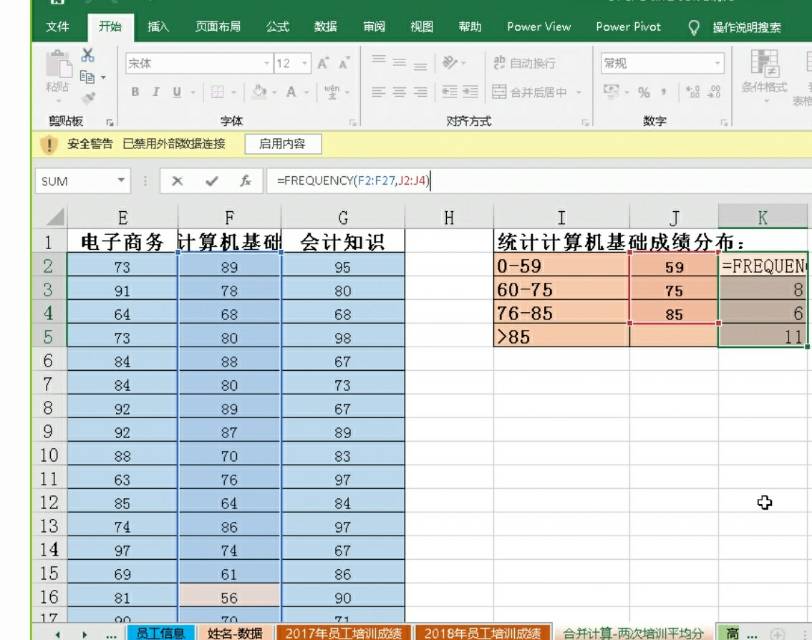Switch to the Power Pivot tab
Screen dimensions: 812x640
628,26
